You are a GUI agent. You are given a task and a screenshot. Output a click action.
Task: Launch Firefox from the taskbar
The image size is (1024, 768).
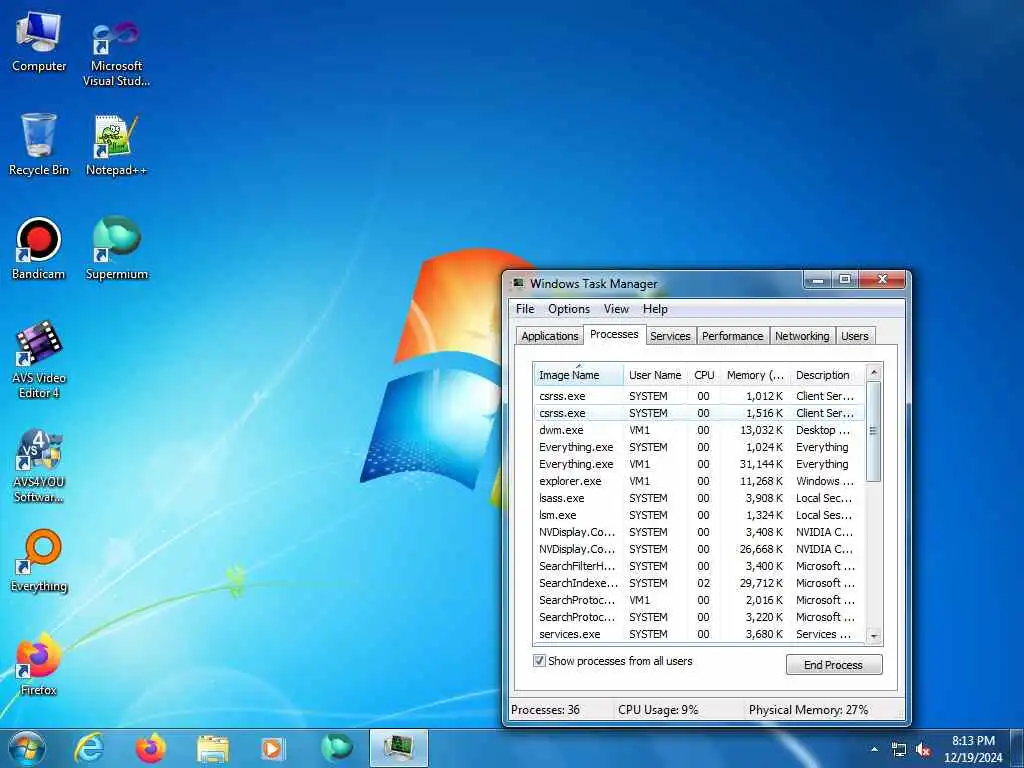tap(150, 748)
